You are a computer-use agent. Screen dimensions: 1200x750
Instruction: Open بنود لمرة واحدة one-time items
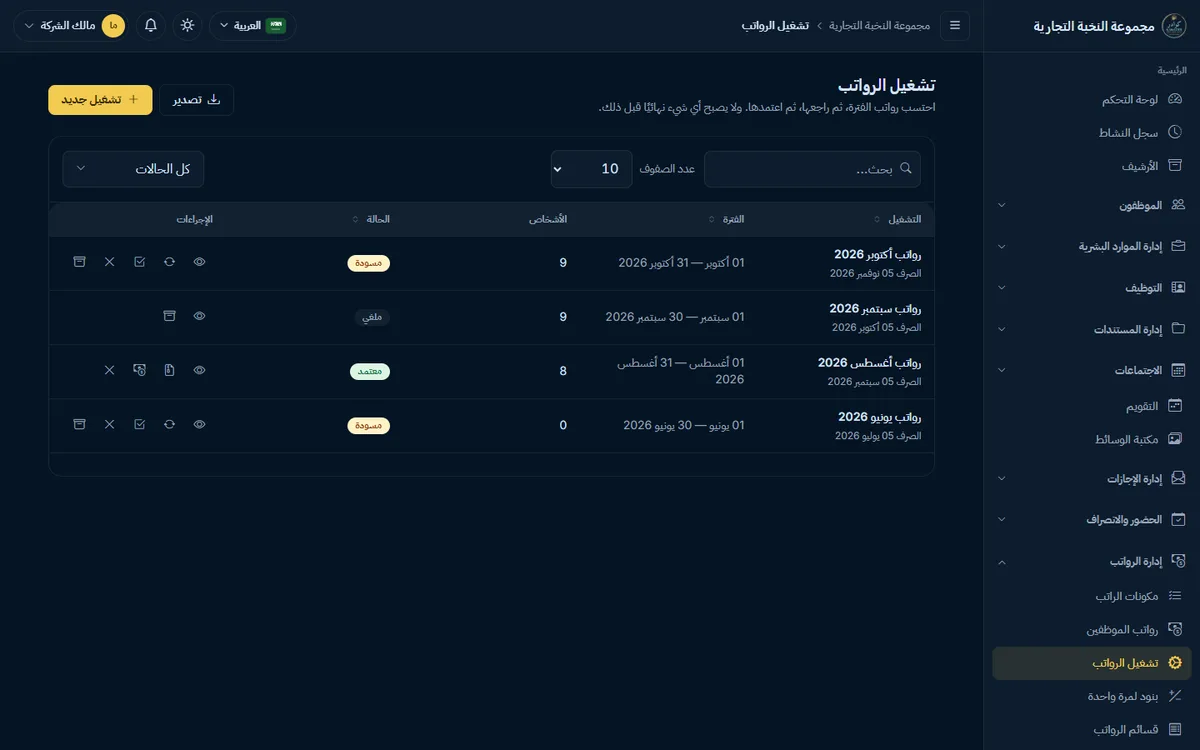[1092, 696]
